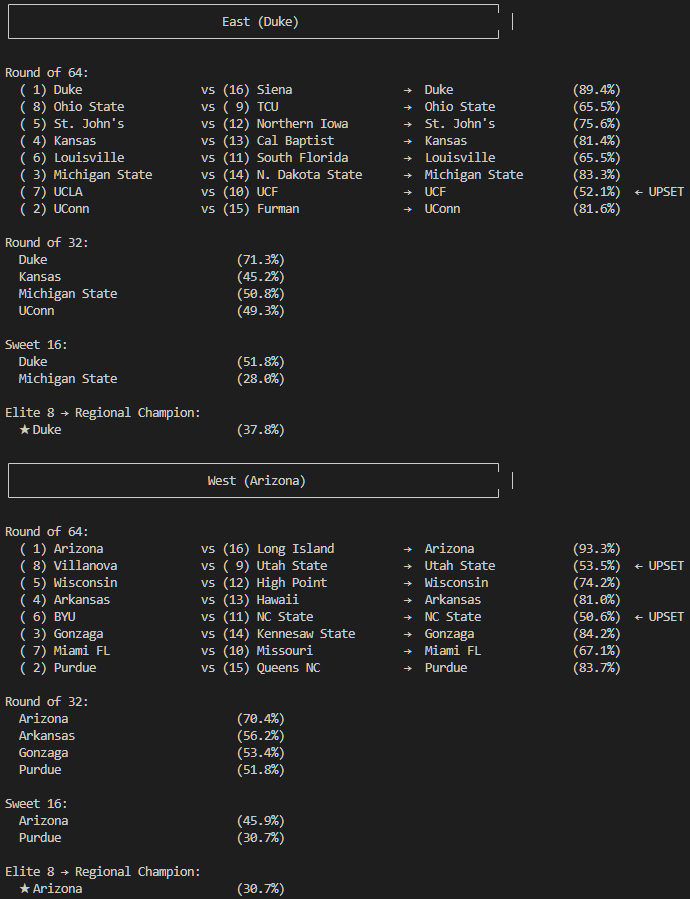Screen dimensions: 690x899
Task: Click the "← UPSET" marker on UCF row
Action: tap(659, 191)
